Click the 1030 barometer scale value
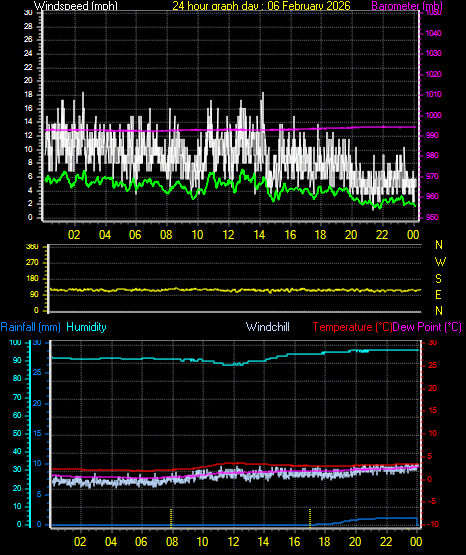The width and height of the screenshot is (466, 555). click(x=433, y=53)
